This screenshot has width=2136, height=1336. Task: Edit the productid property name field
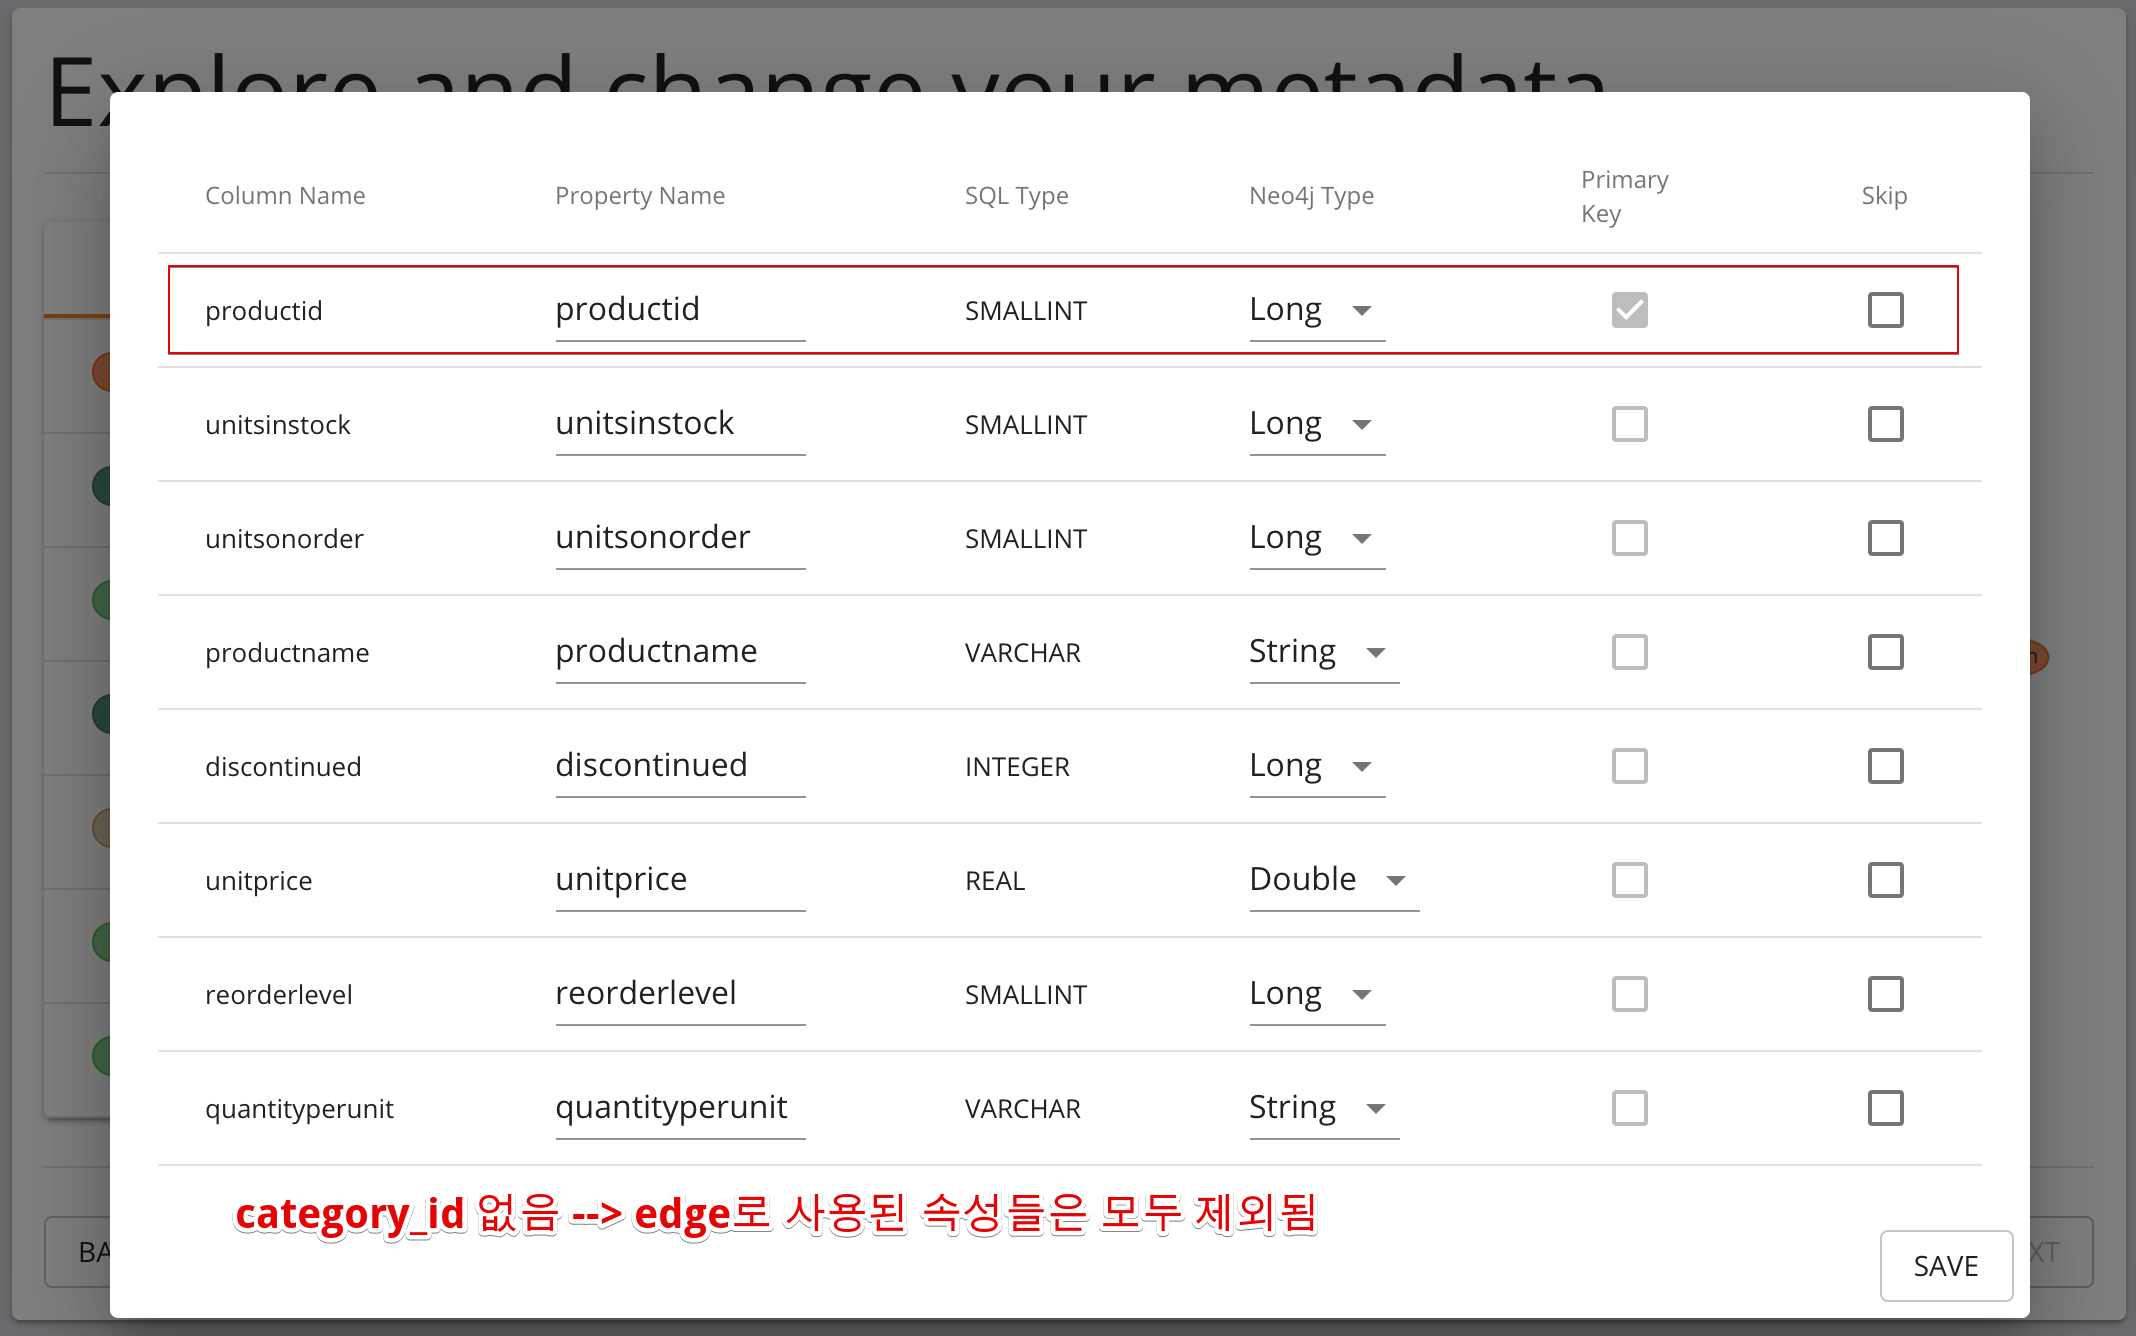click(680, 312)
